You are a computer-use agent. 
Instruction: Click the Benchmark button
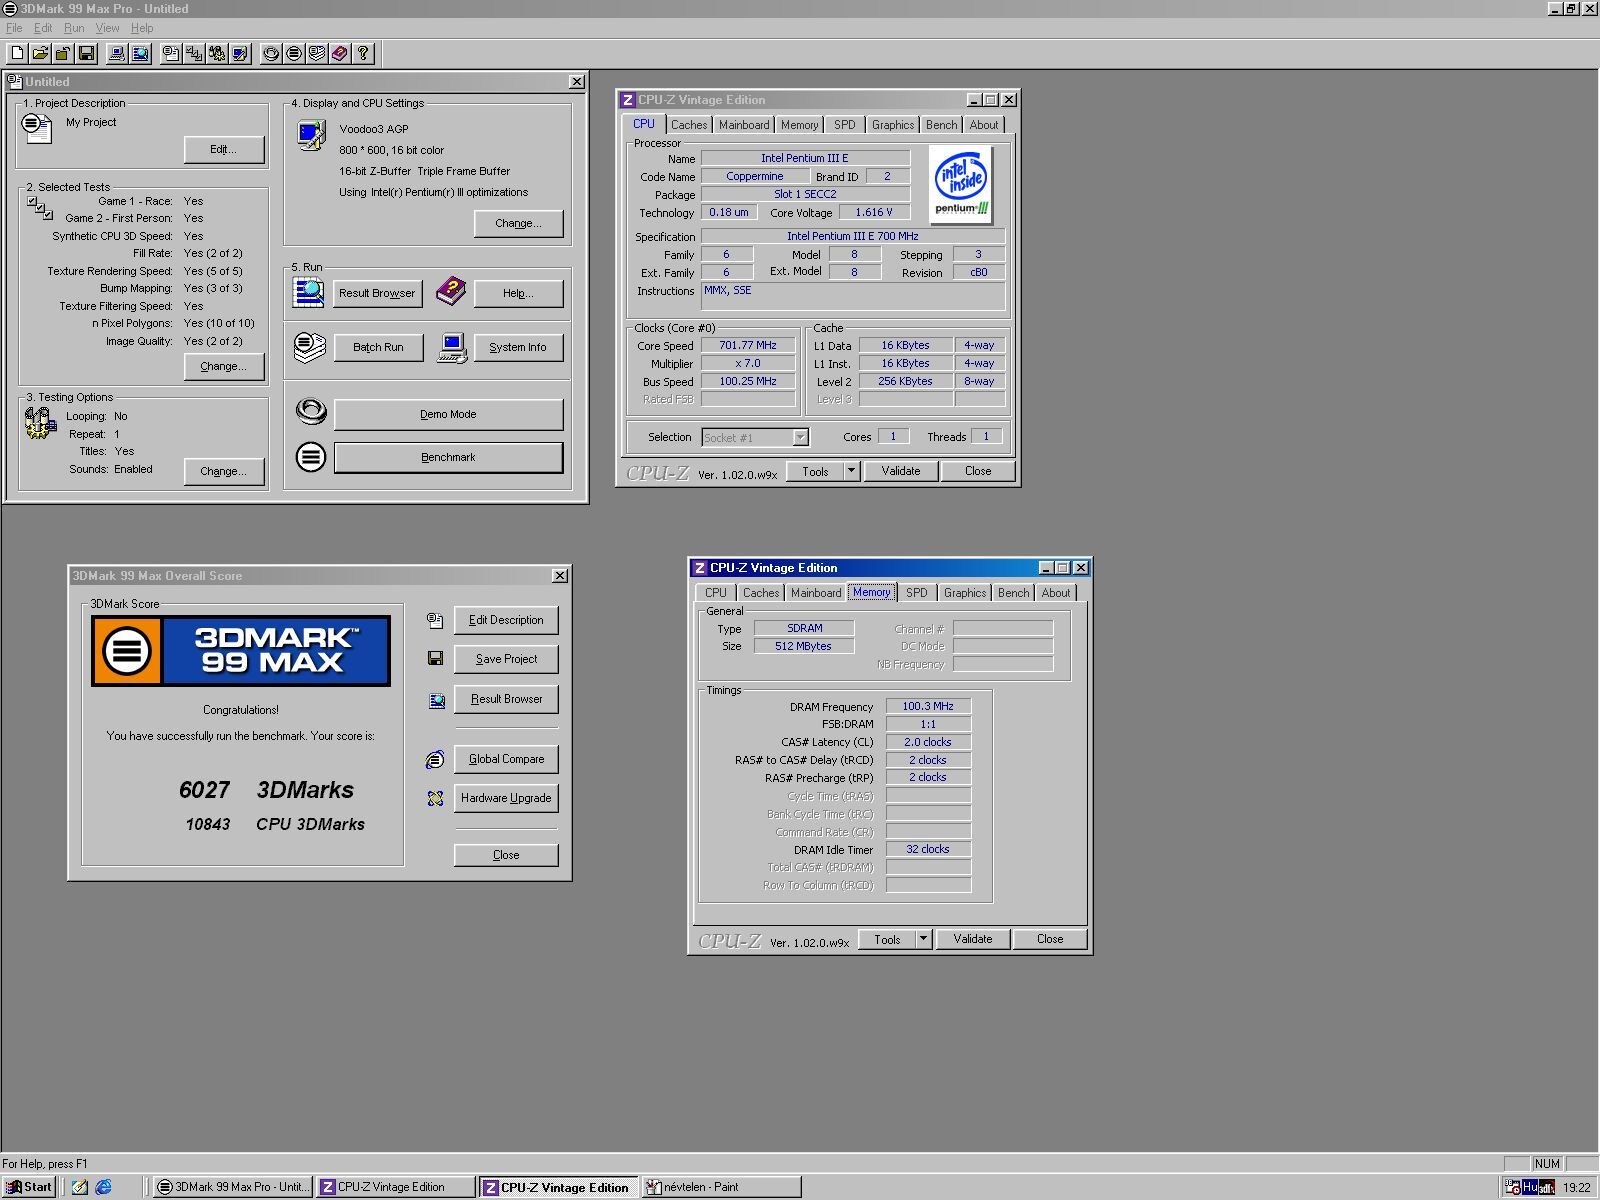[x=448, y=457]
